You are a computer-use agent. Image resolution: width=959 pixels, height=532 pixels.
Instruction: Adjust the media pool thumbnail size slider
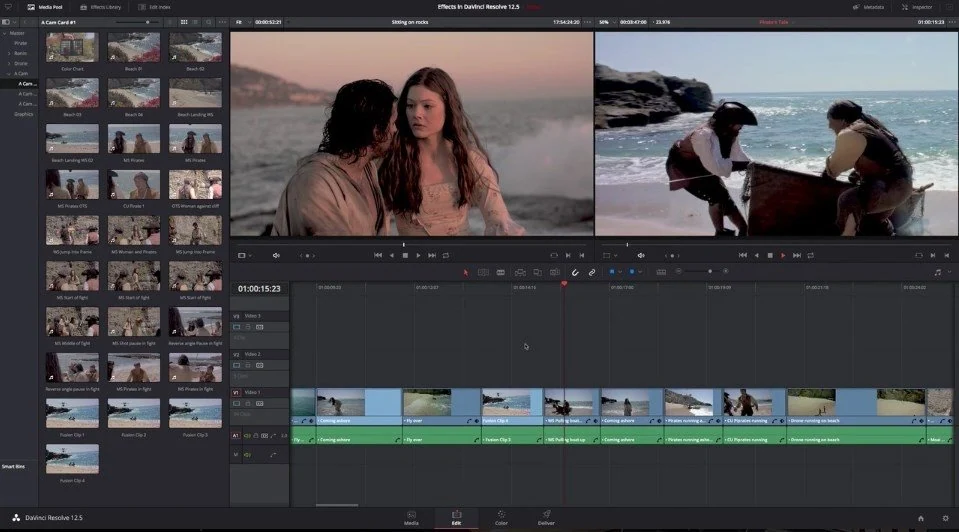[x=136, y=22]
